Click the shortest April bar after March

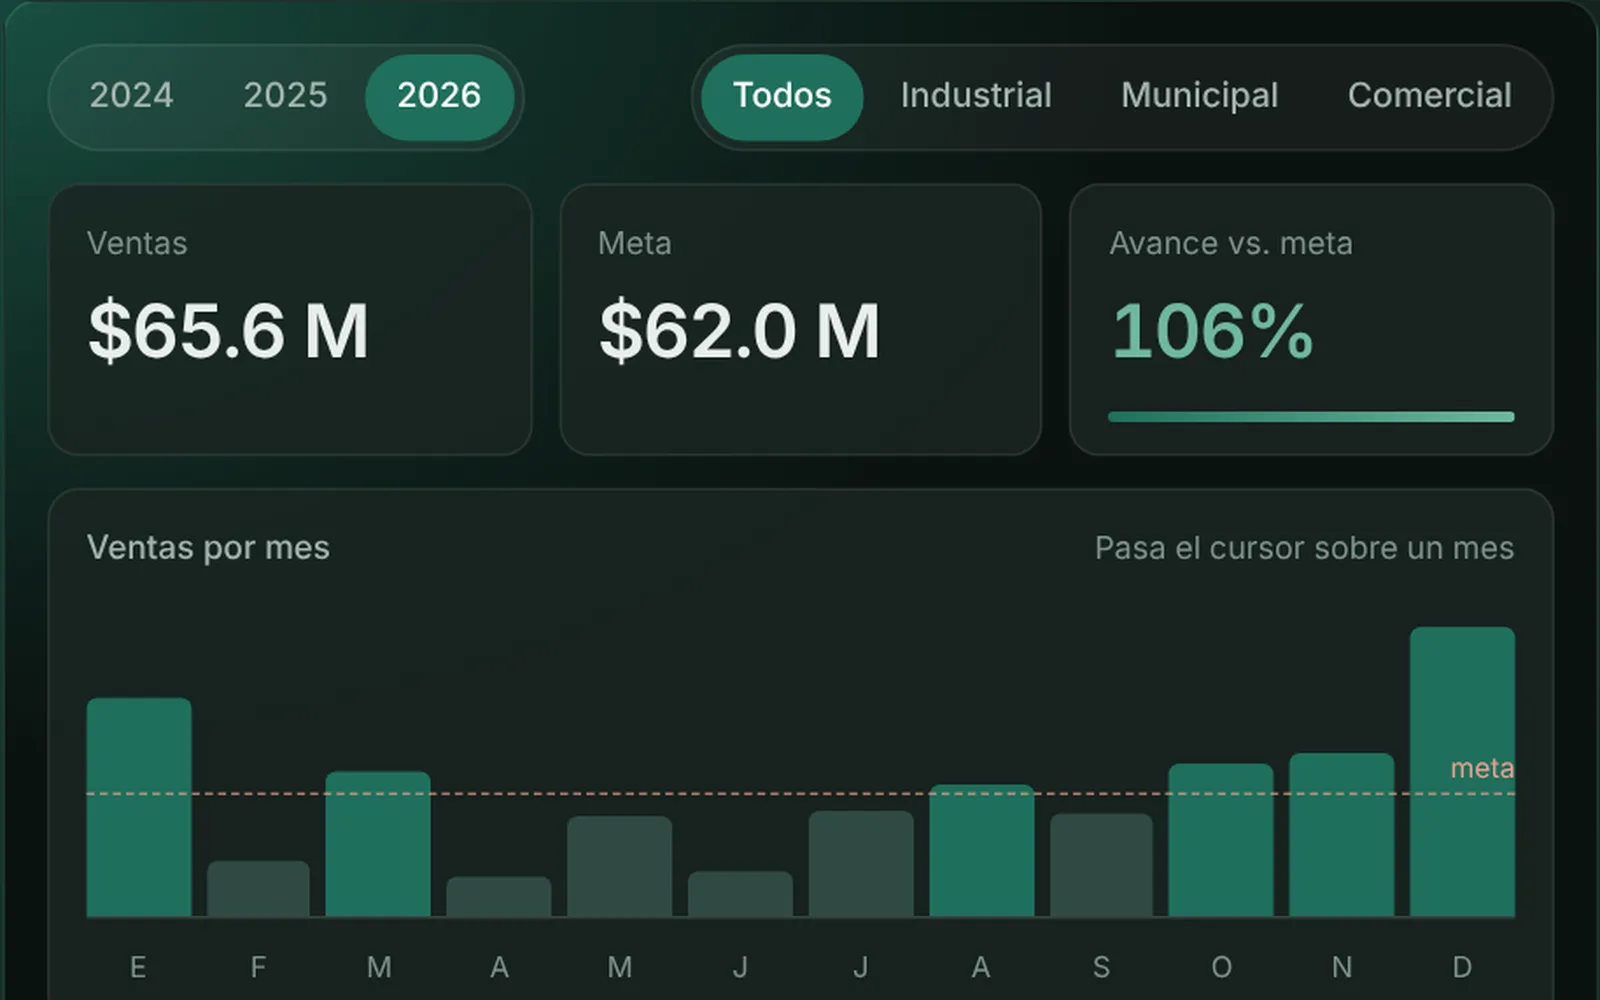click(498, 897)
